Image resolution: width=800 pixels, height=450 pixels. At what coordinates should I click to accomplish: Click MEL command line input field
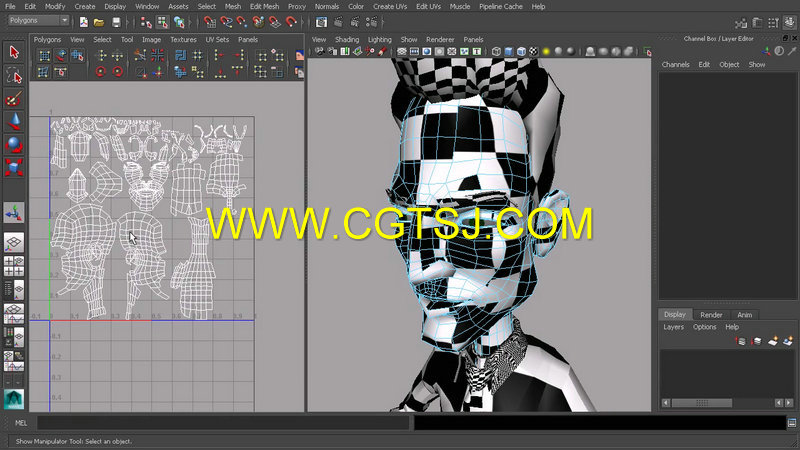223,423
